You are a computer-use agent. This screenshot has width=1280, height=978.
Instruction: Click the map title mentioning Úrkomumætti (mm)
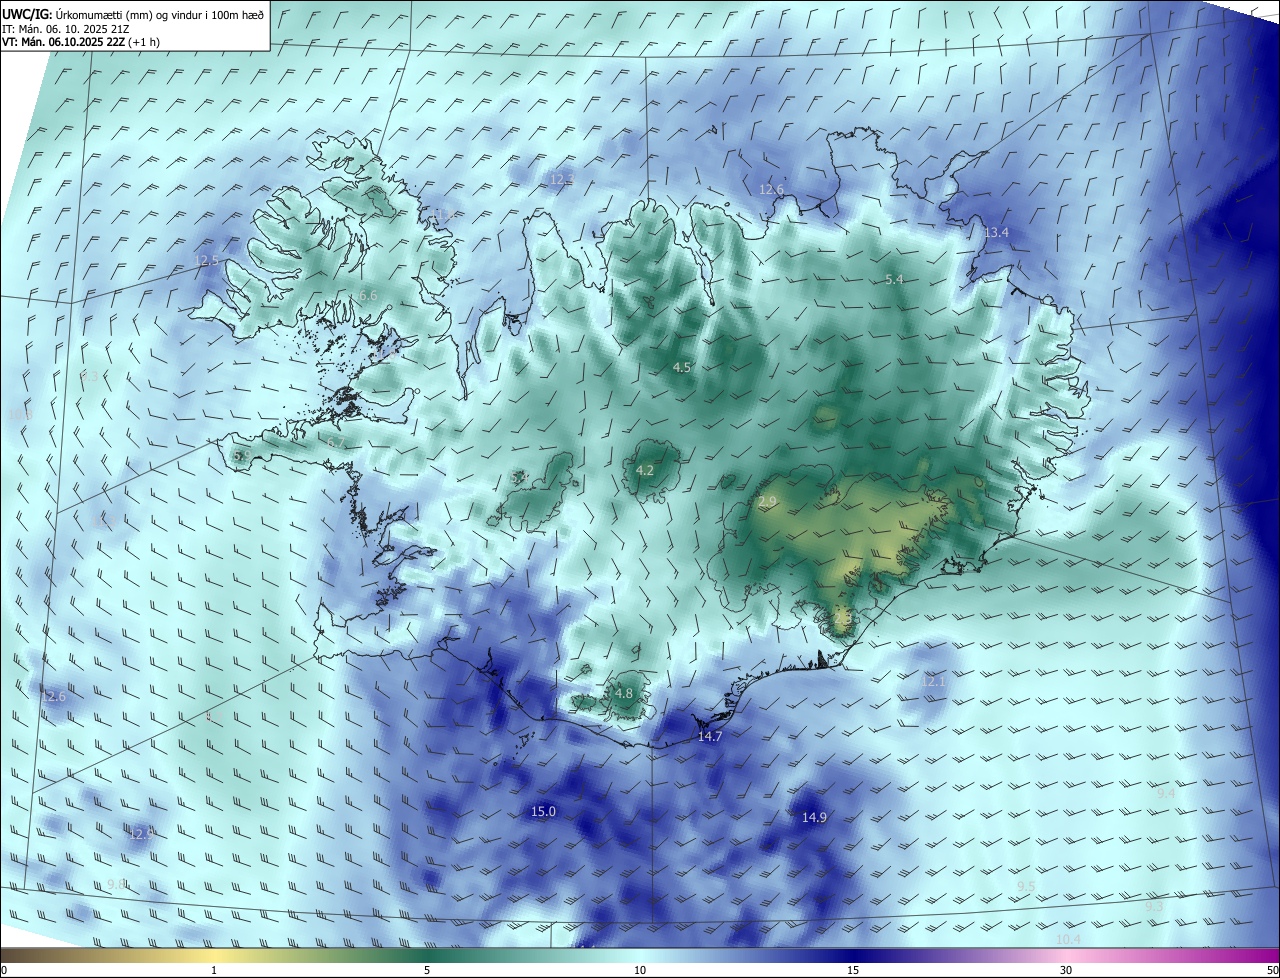coord(133,14)
